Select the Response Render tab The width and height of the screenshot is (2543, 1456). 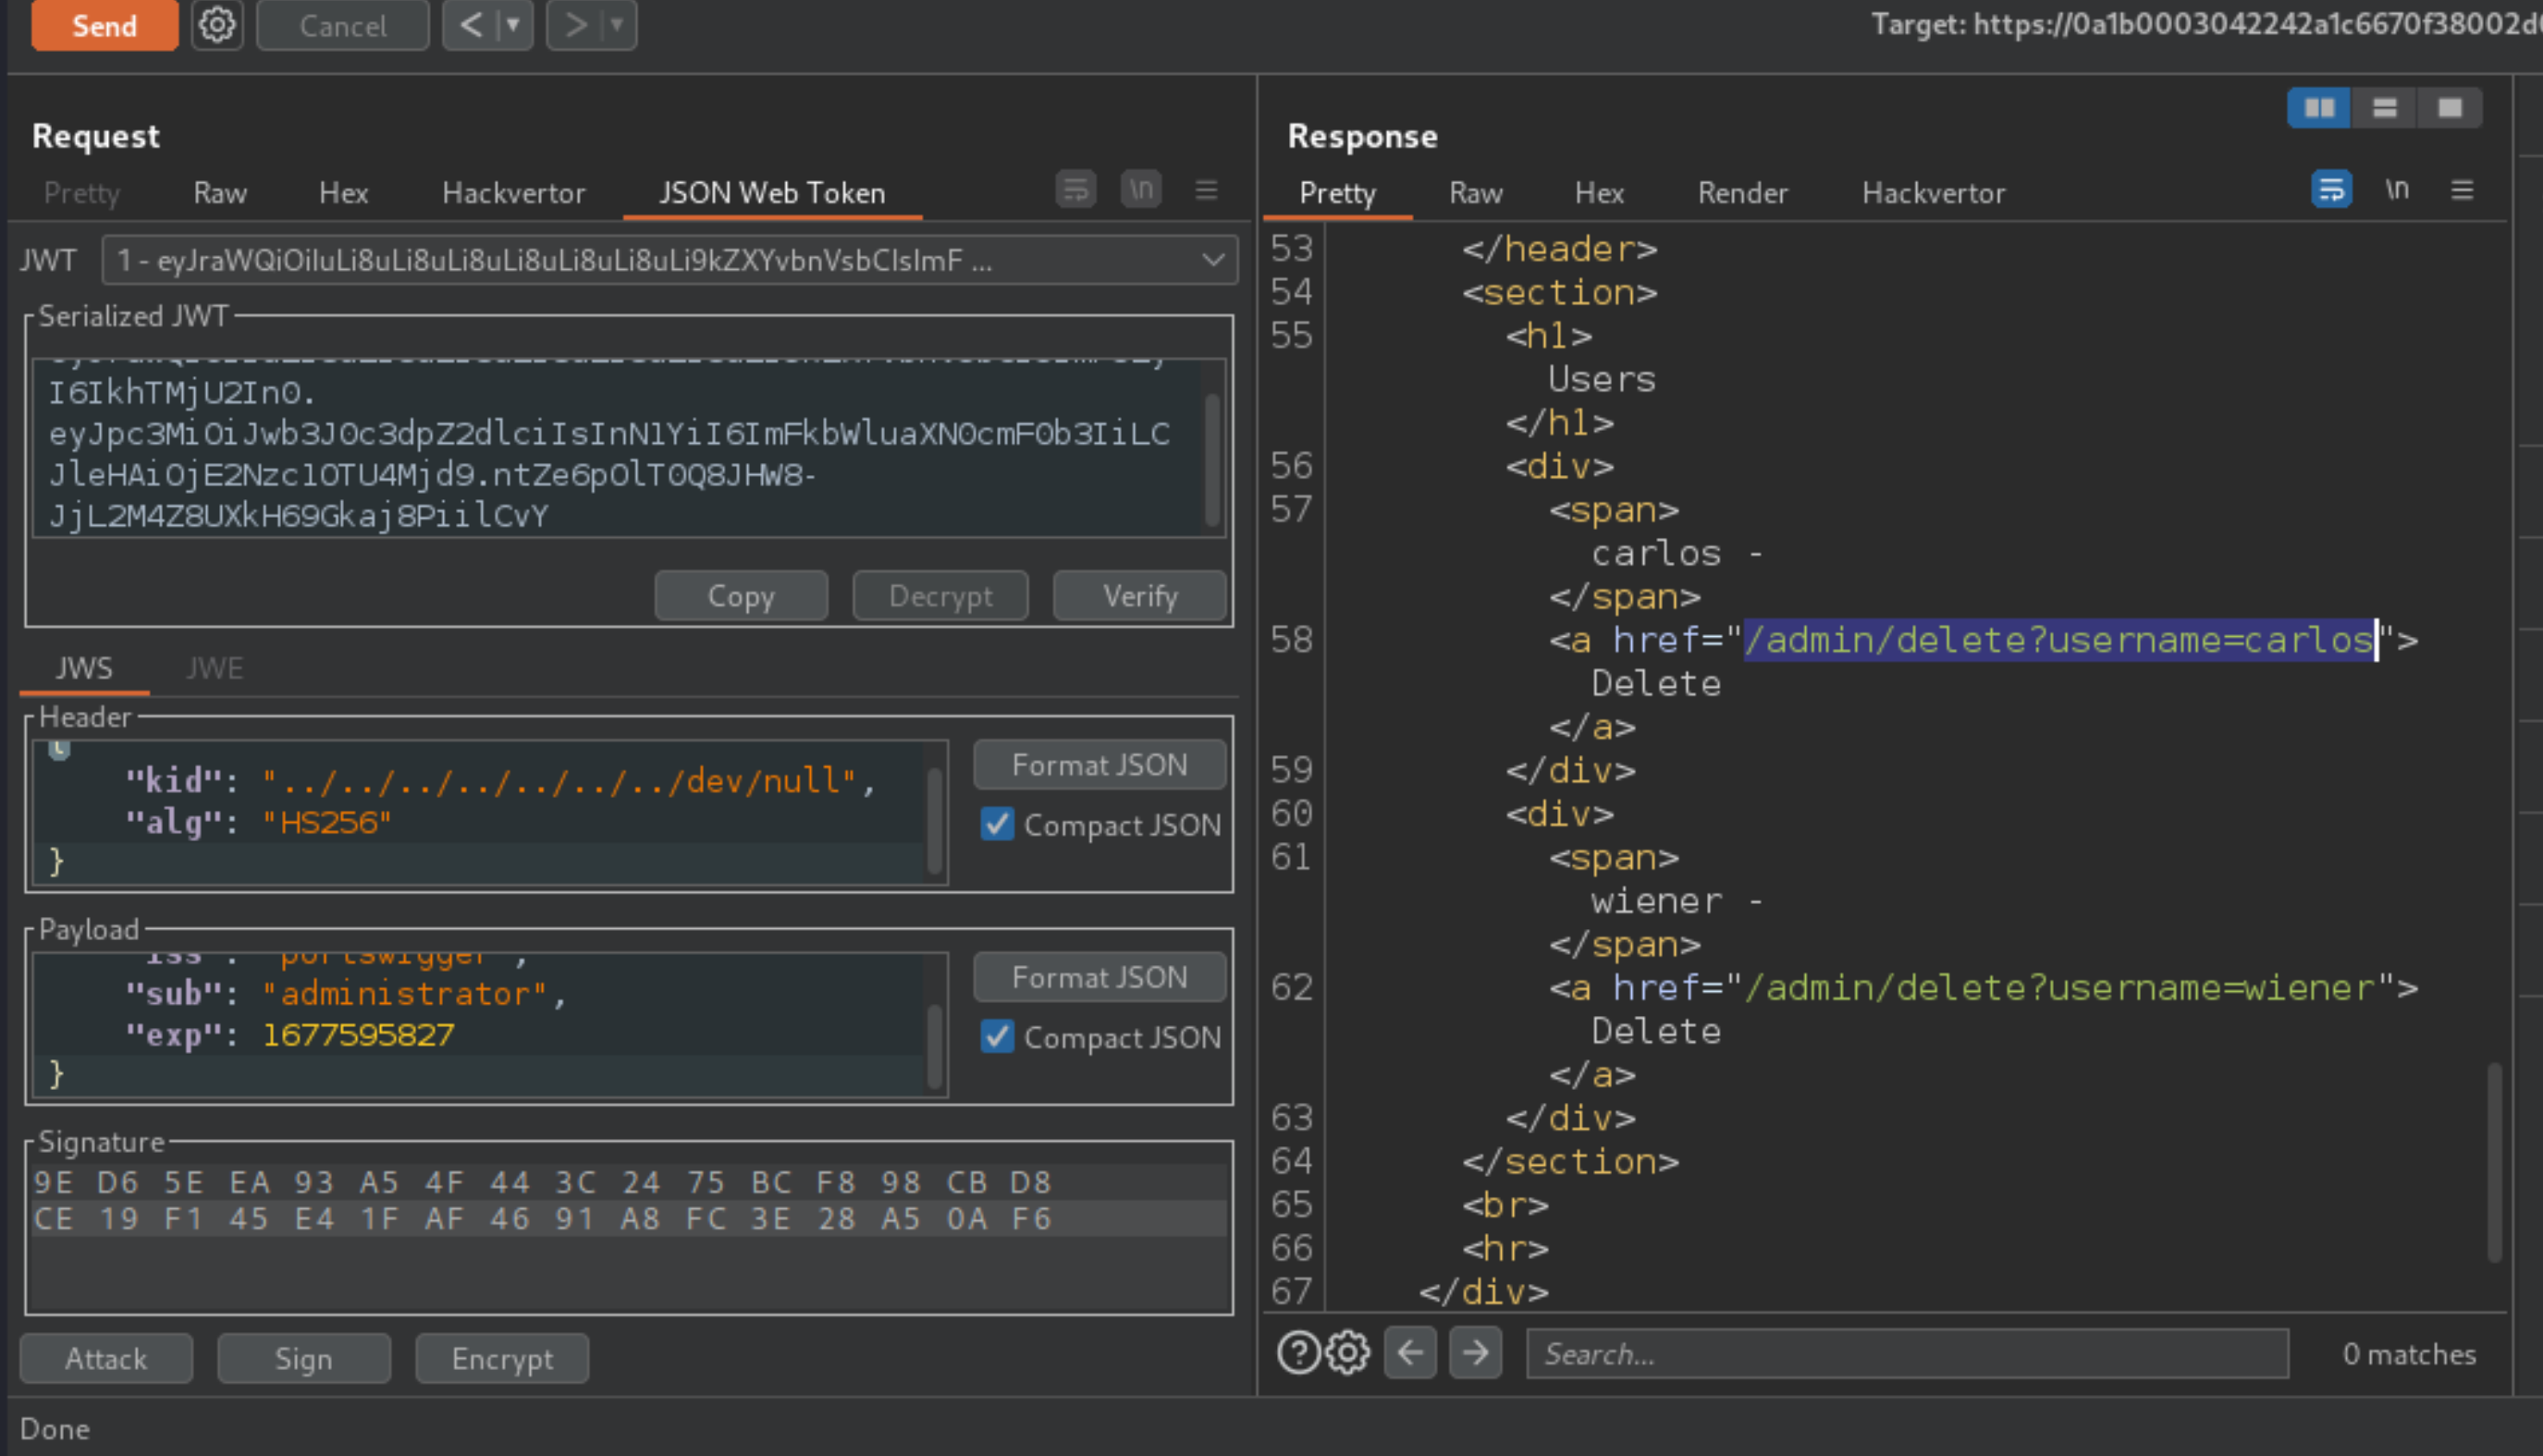point(1743,192)
